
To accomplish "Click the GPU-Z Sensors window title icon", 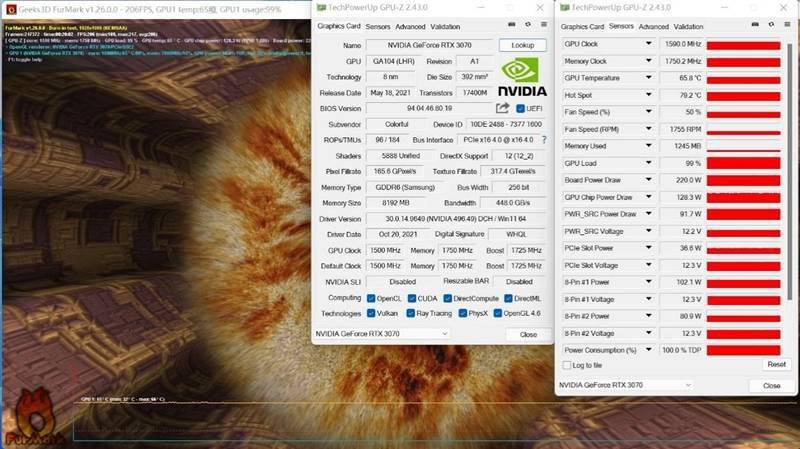I will [x=564, y=8].
